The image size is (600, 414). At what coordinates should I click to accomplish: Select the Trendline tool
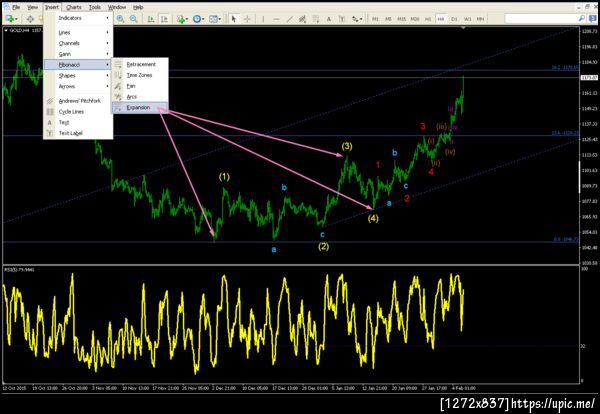click(290, 19)
